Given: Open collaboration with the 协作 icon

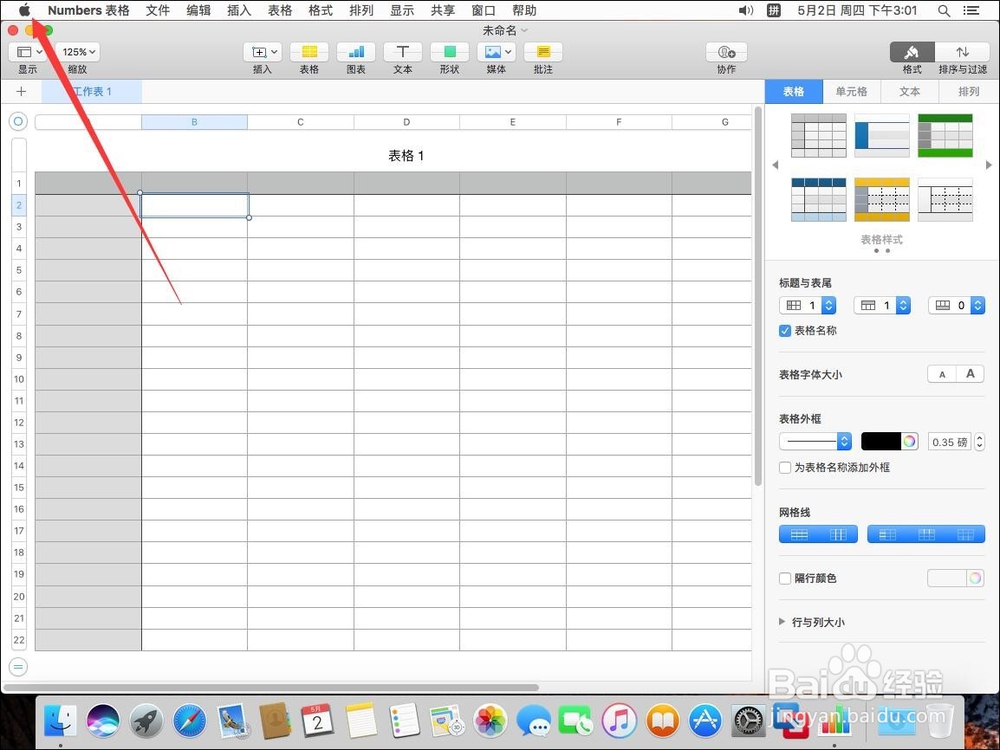Looking at the screenshot, I should click(x=725, y=55).
